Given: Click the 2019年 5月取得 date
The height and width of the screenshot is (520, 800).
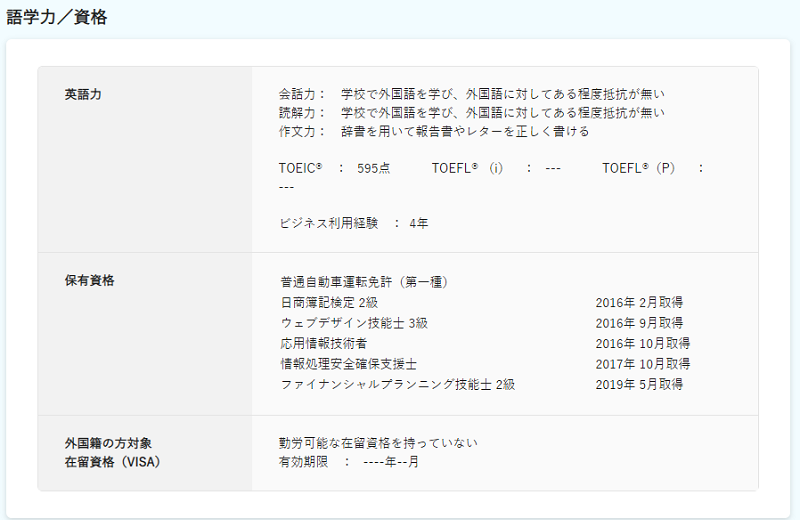Looking at the screenshot, I should coord(639,384).
